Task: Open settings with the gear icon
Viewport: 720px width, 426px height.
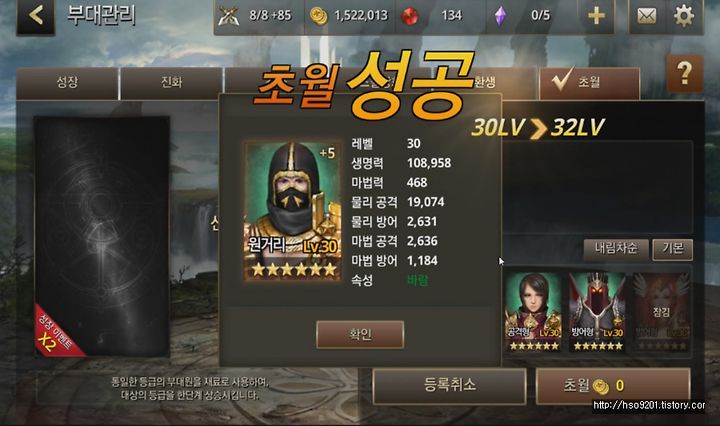Action: click(x=684, y=16)
